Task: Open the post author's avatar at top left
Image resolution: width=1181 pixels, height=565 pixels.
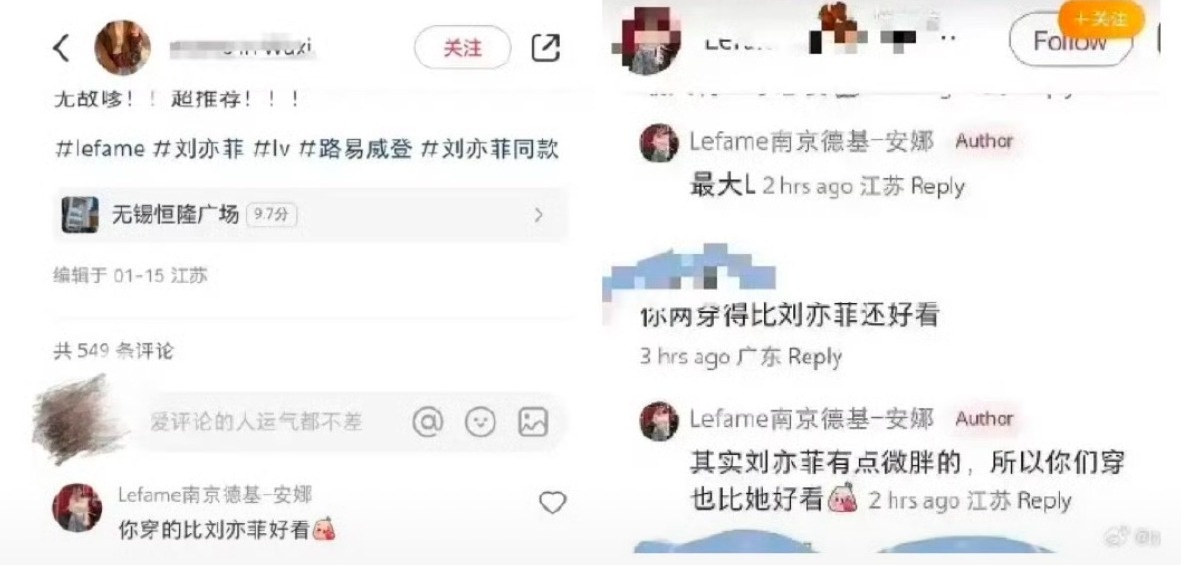Action: [122, 48]
